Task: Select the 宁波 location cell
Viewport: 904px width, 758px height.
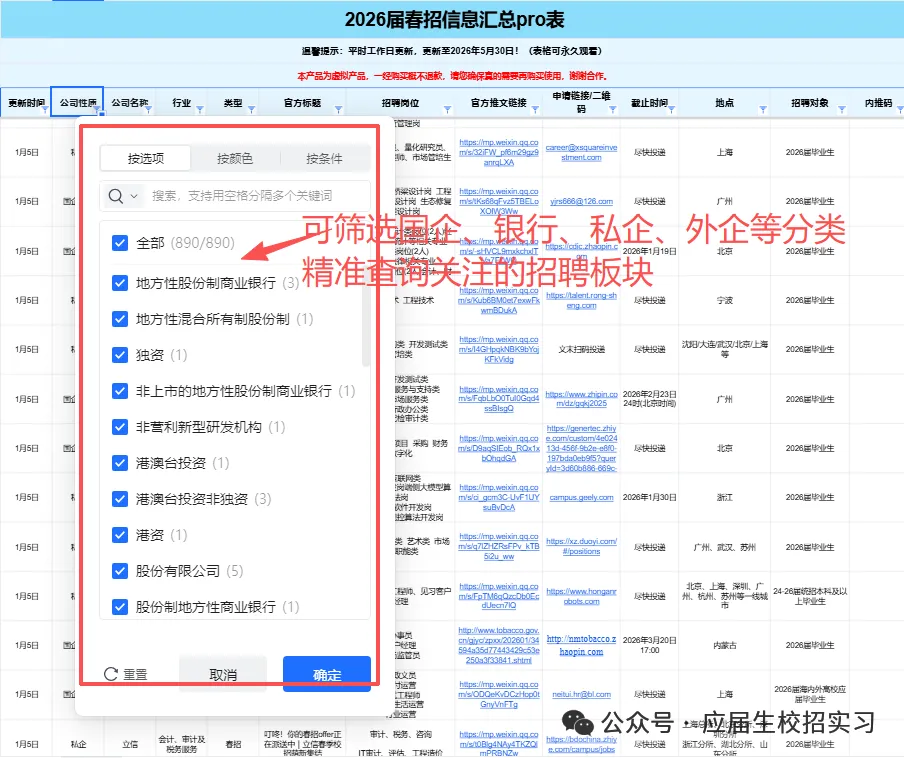Action: click(725, 300)
